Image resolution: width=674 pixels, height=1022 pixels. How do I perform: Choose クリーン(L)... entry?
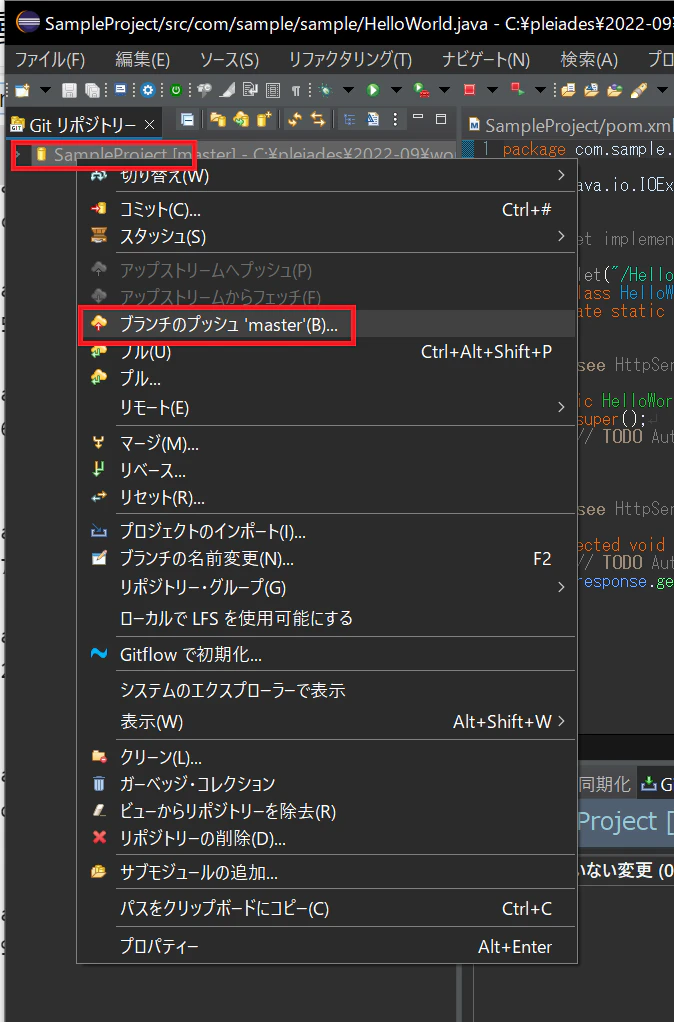click(327, 757)
